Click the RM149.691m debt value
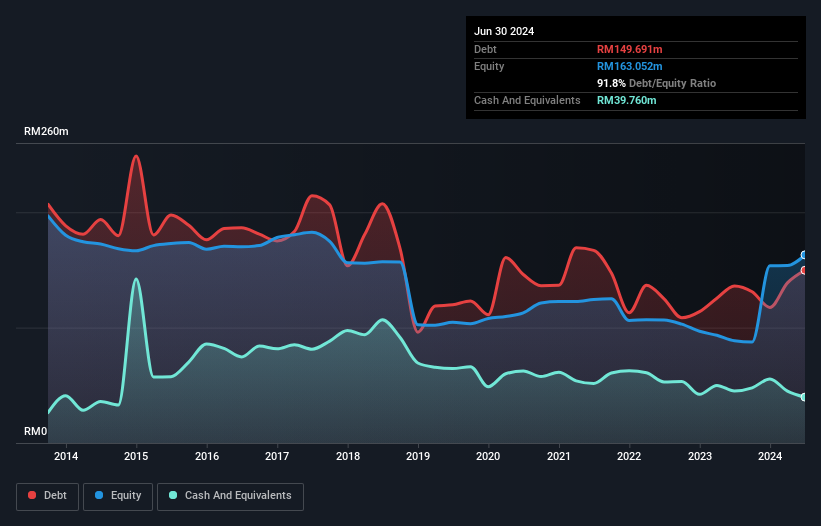The height and width of the screenshot is (526, 821). point(629,49)
